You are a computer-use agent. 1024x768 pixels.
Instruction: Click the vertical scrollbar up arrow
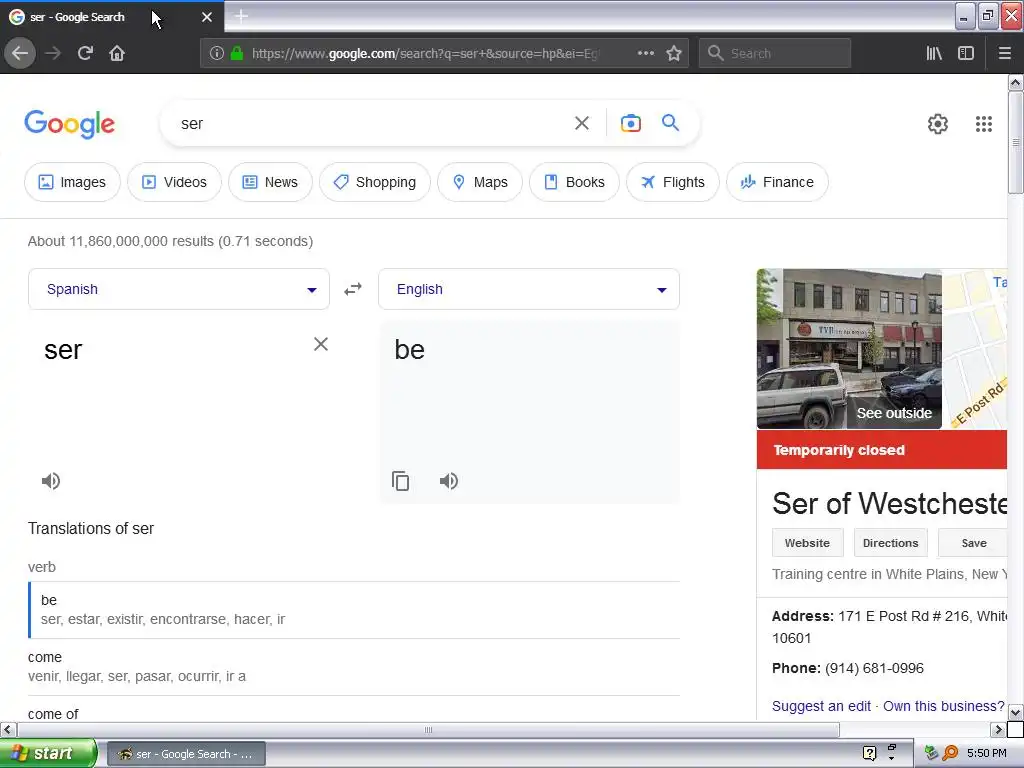(x=1015, y=82)
